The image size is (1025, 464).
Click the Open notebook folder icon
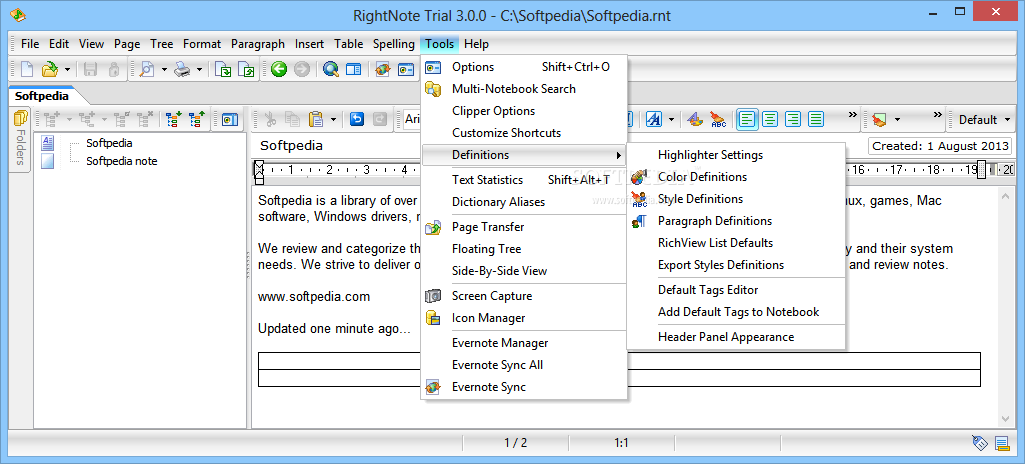(49, 69)
